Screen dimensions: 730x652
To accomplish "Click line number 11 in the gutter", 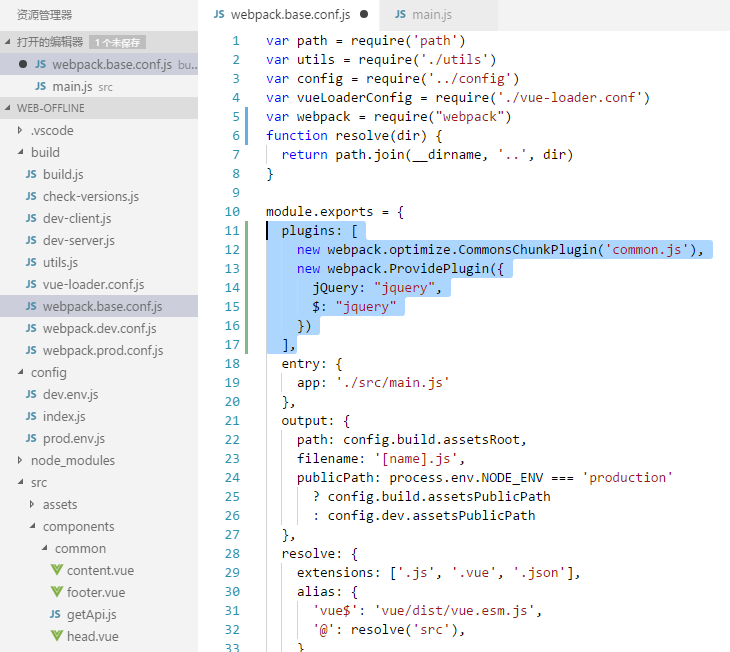I will [x=232, y=231].
